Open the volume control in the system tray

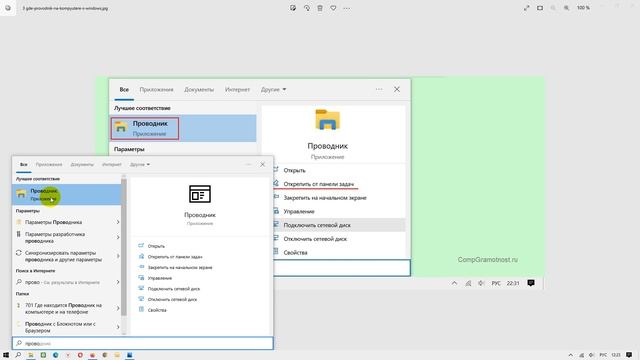tap(591, 355)
